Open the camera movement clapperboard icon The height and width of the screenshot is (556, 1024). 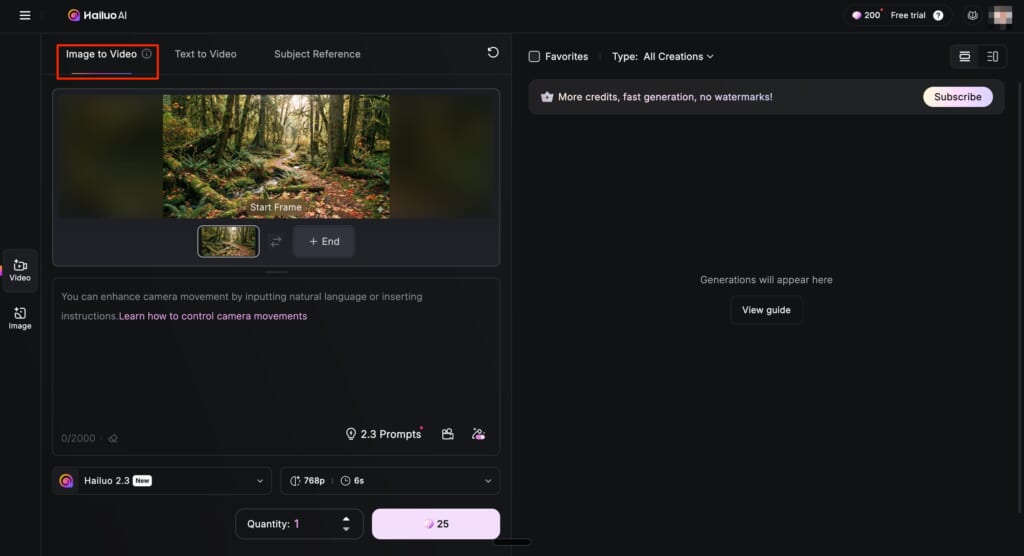(447, 434)
